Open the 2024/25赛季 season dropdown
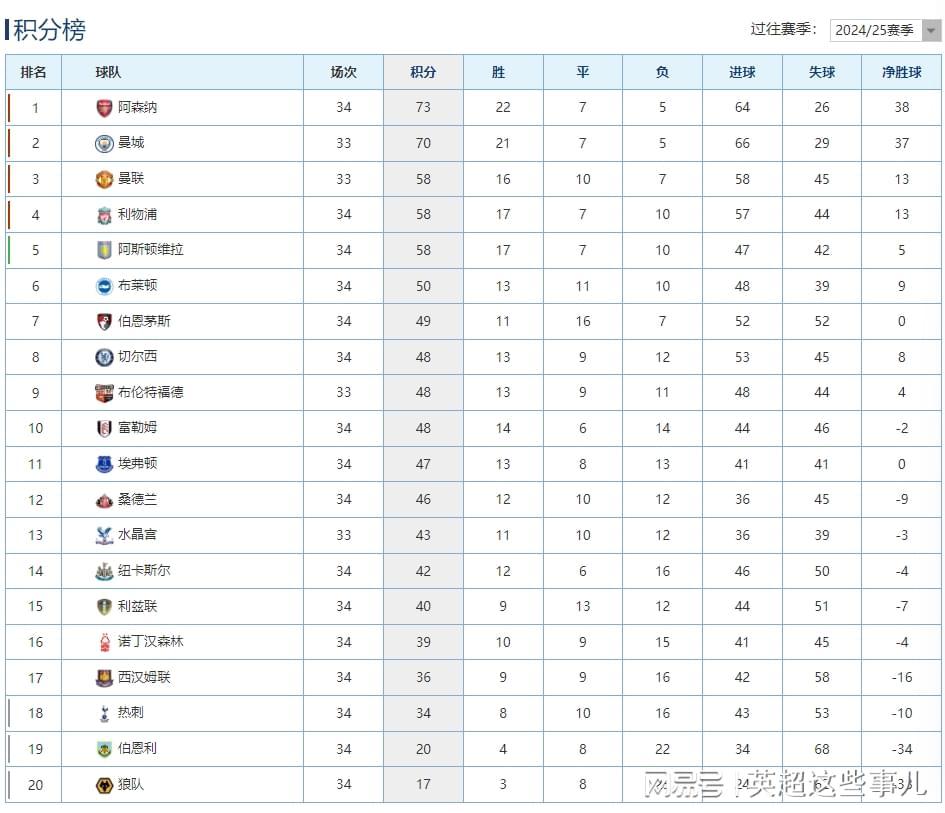This screenshot has width=945, height=813. point(885,30)
